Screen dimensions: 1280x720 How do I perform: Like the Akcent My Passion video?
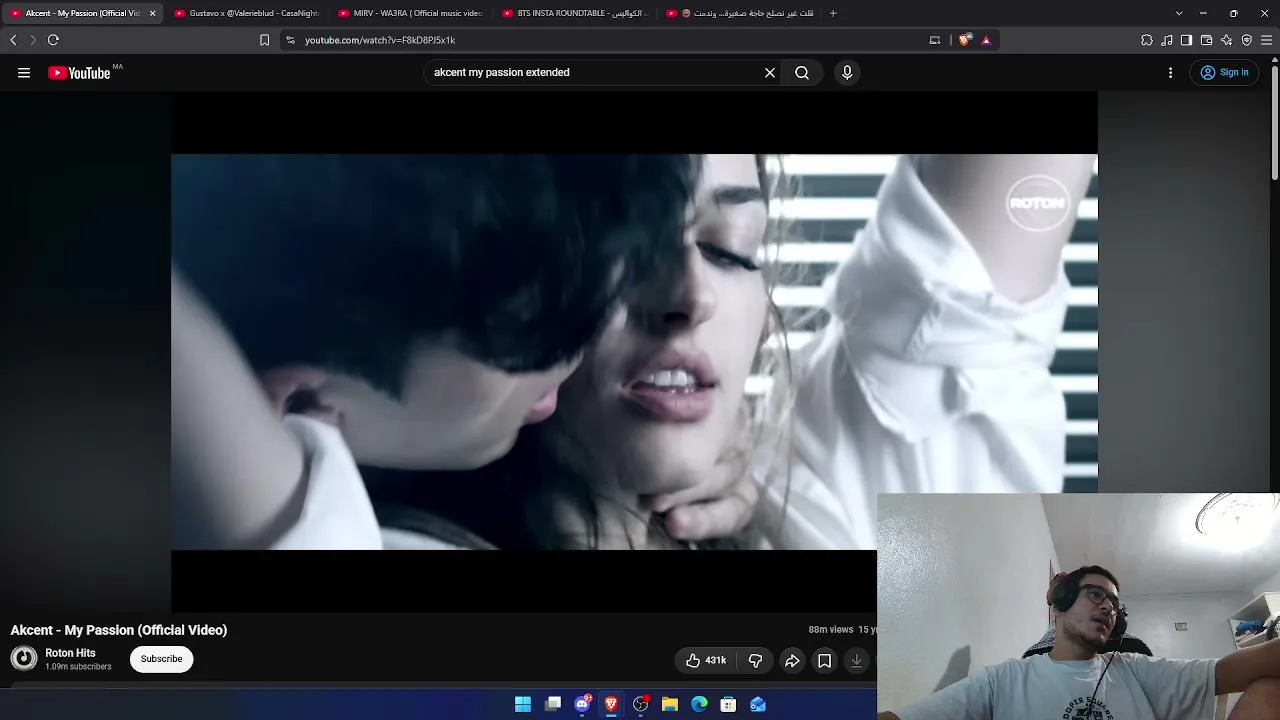[x=706, y=660]
